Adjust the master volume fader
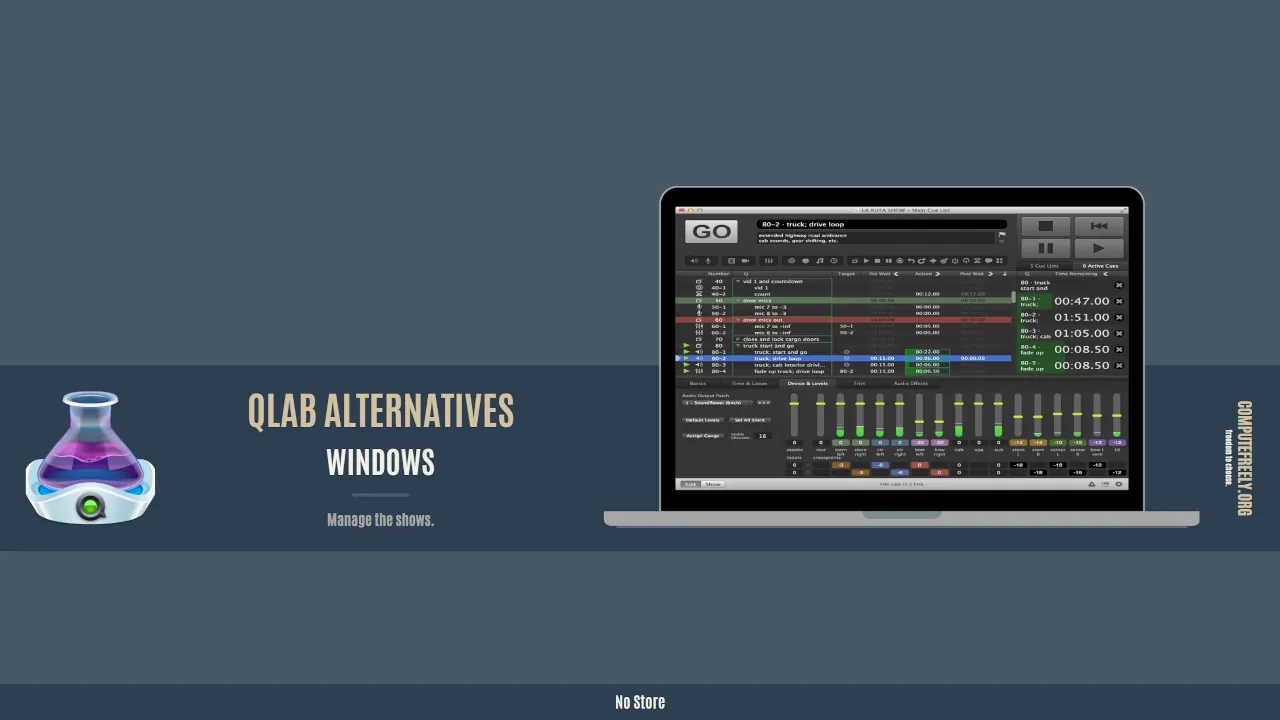 coord(794,404)
